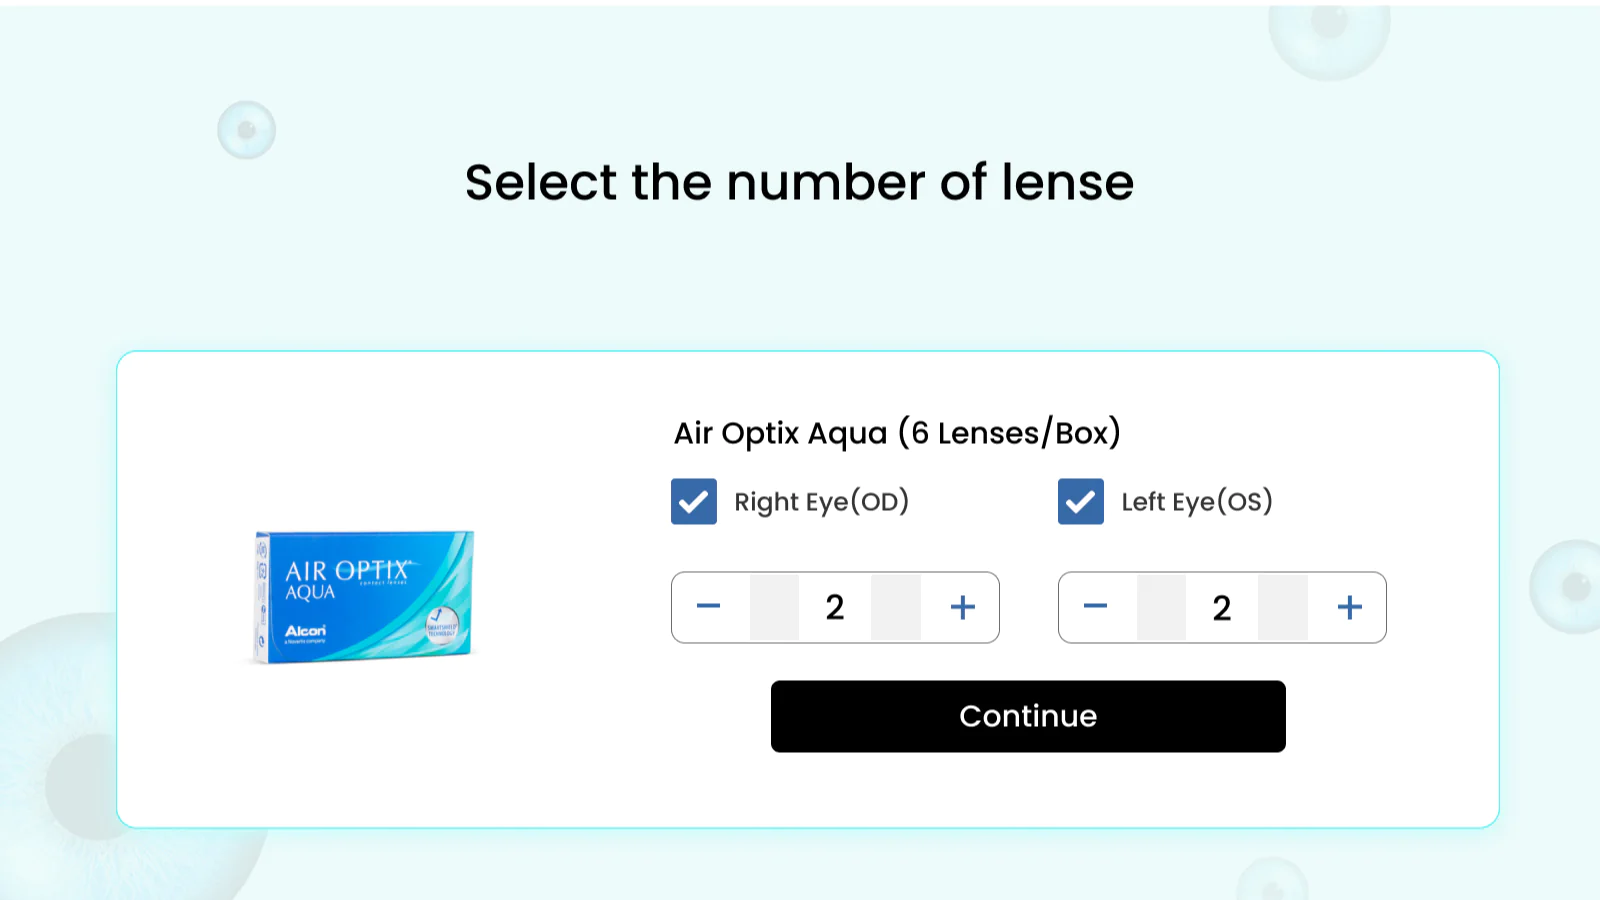Decrease right eye lens quantity
Screen dimensions: 1600x900
709,607
